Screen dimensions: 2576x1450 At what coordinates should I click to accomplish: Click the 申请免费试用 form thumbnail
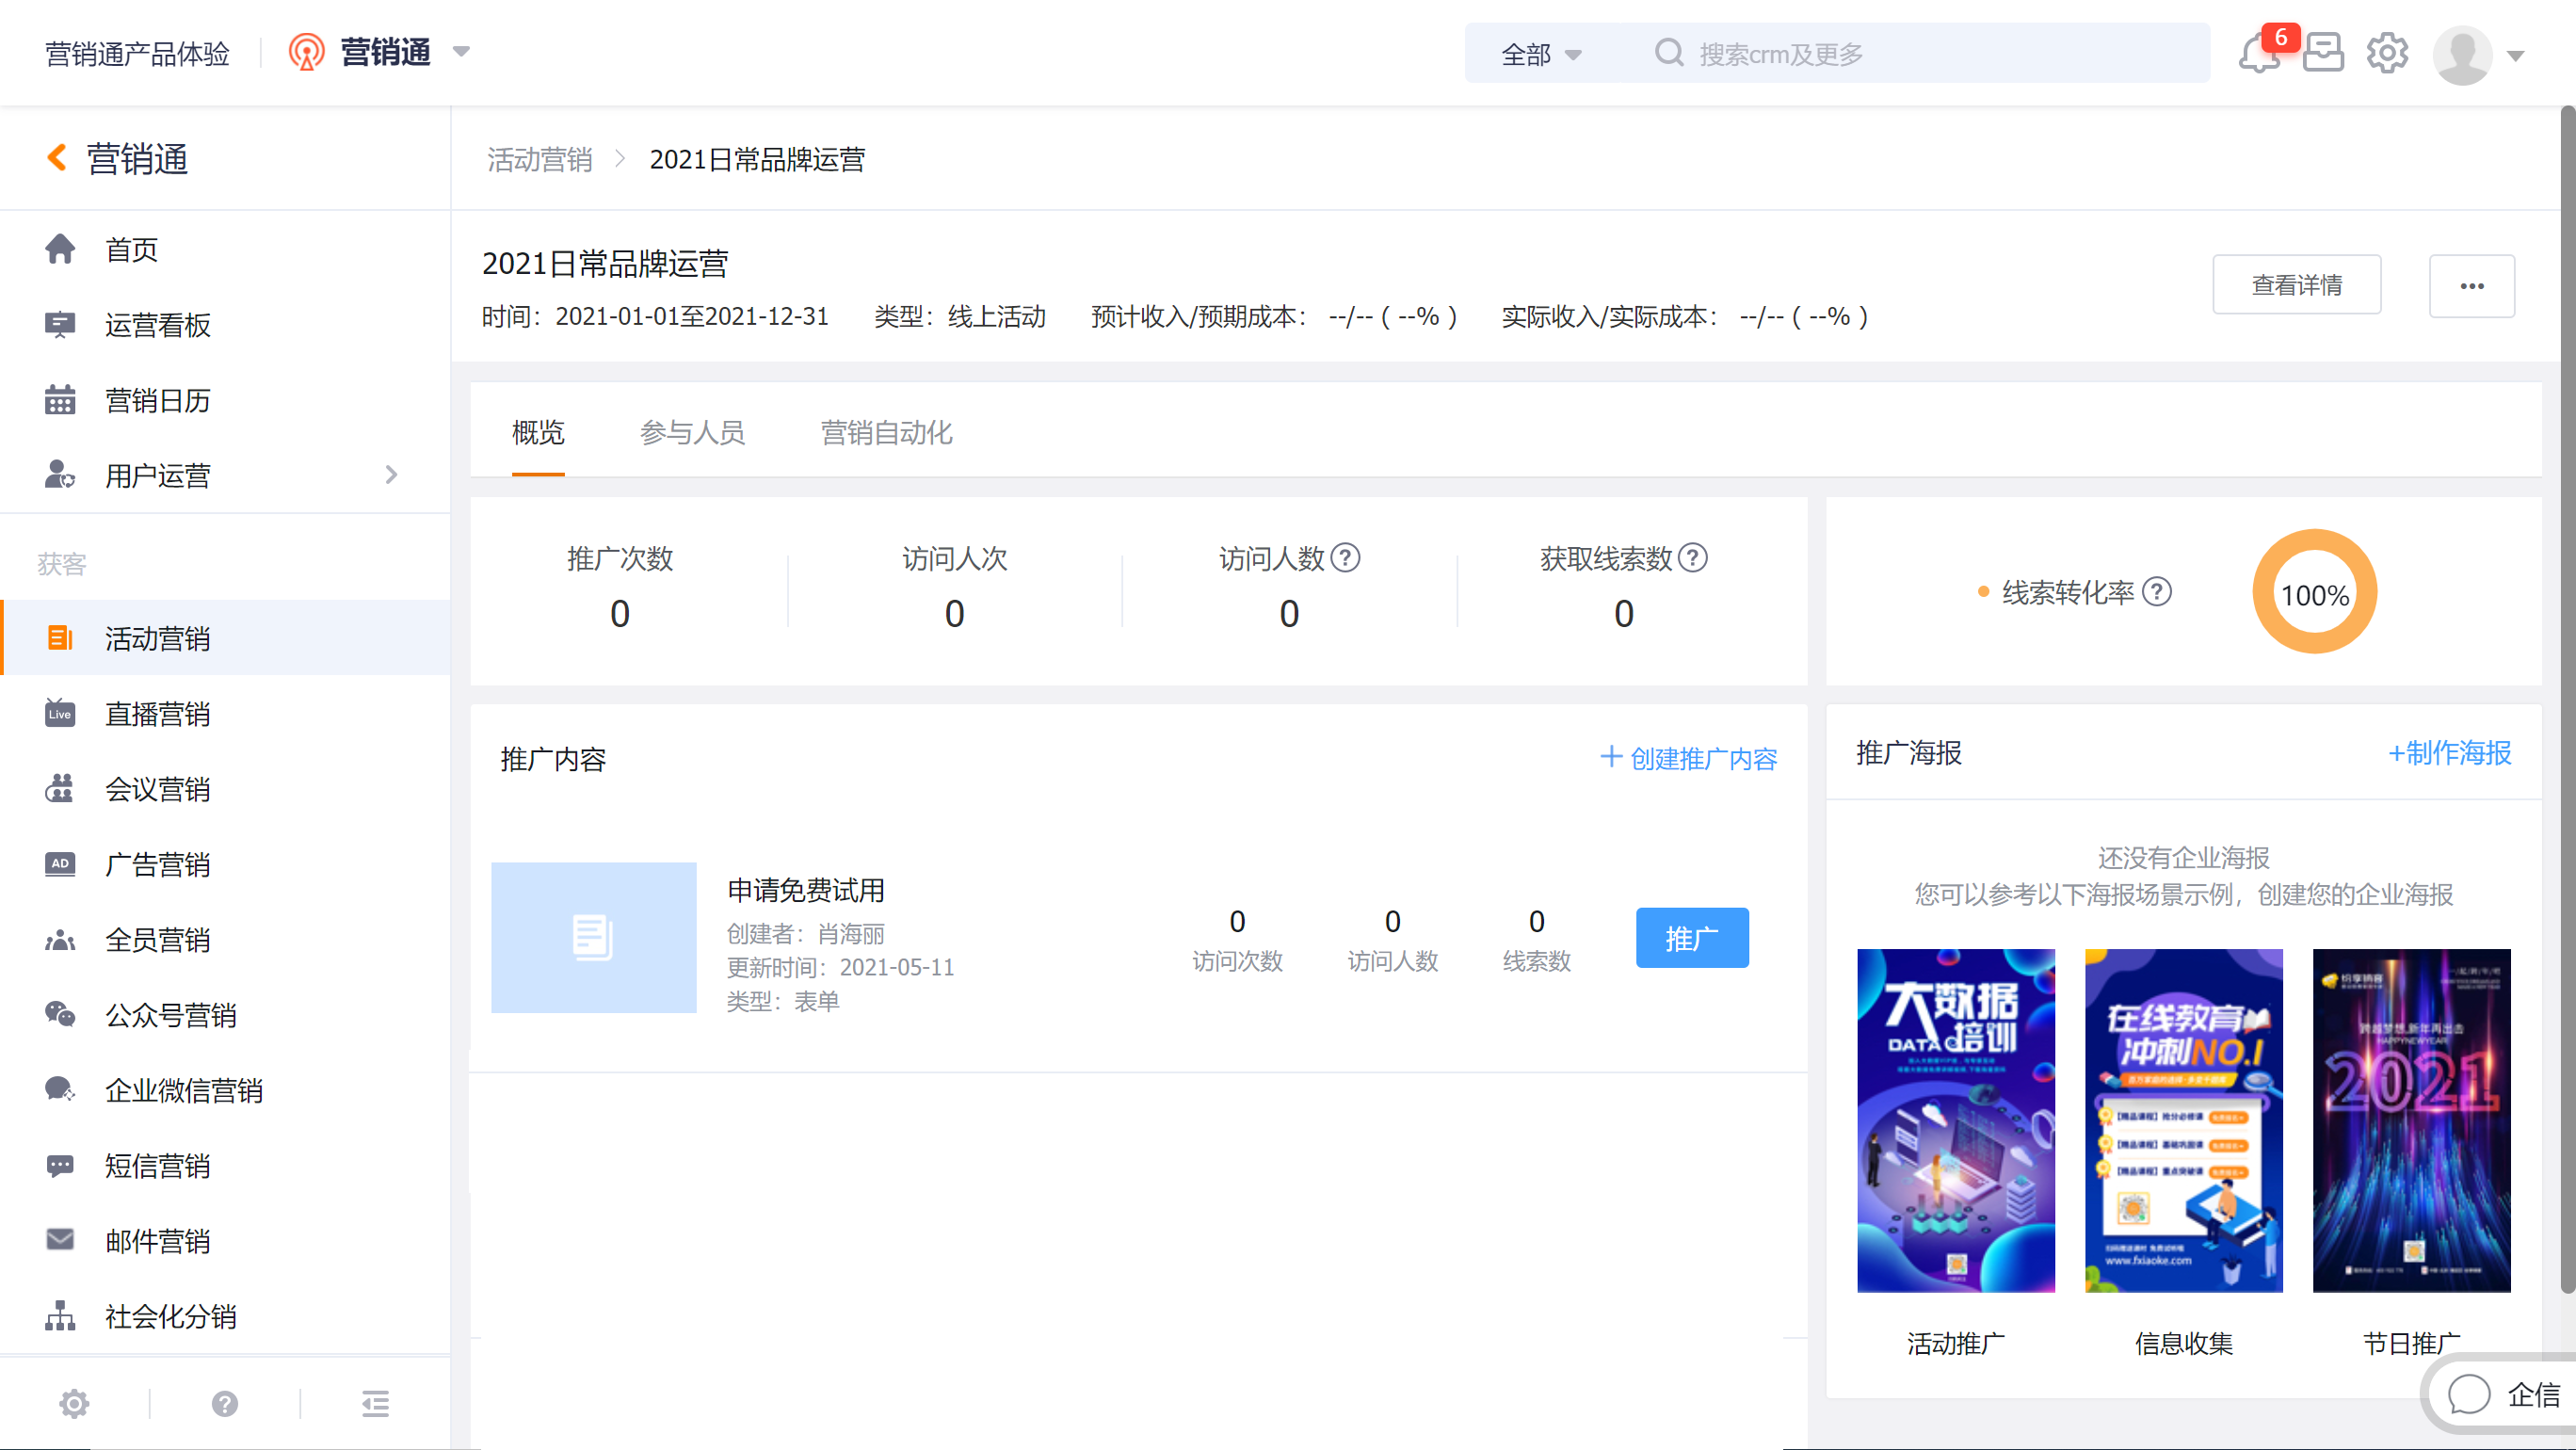point(593,938)
